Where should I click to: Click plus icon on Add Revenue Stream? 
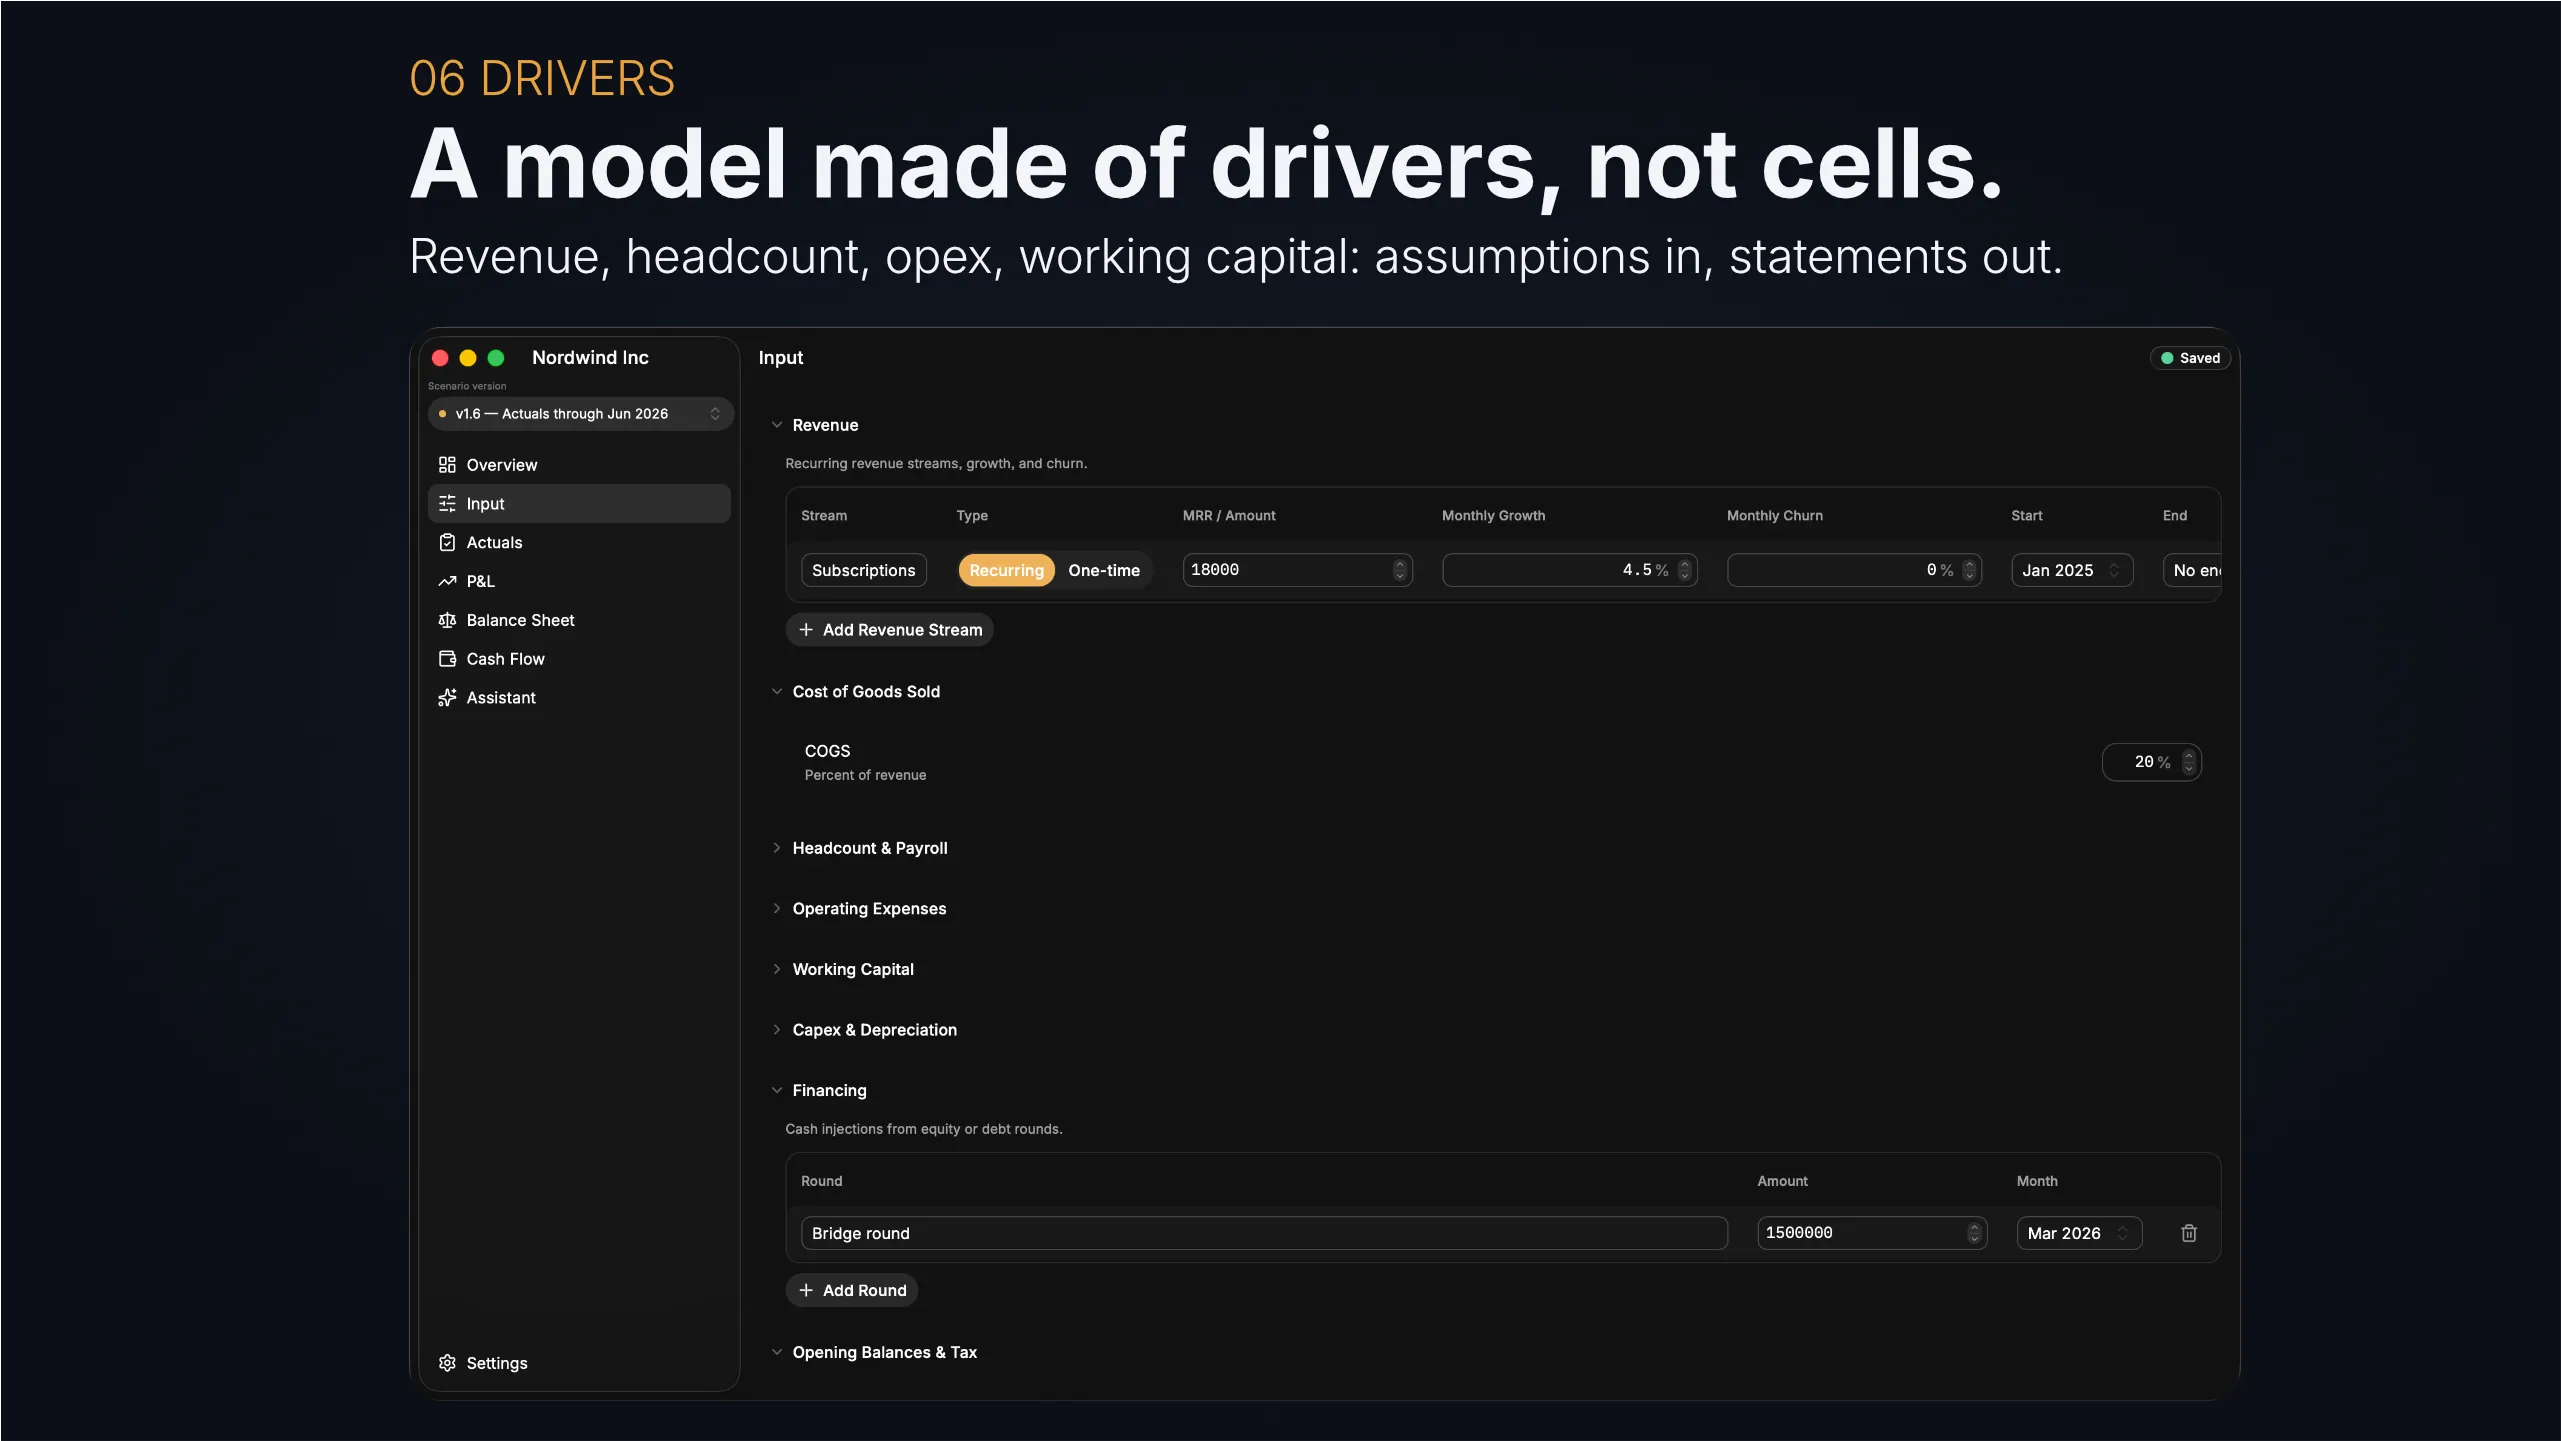(x=806, y=630)
